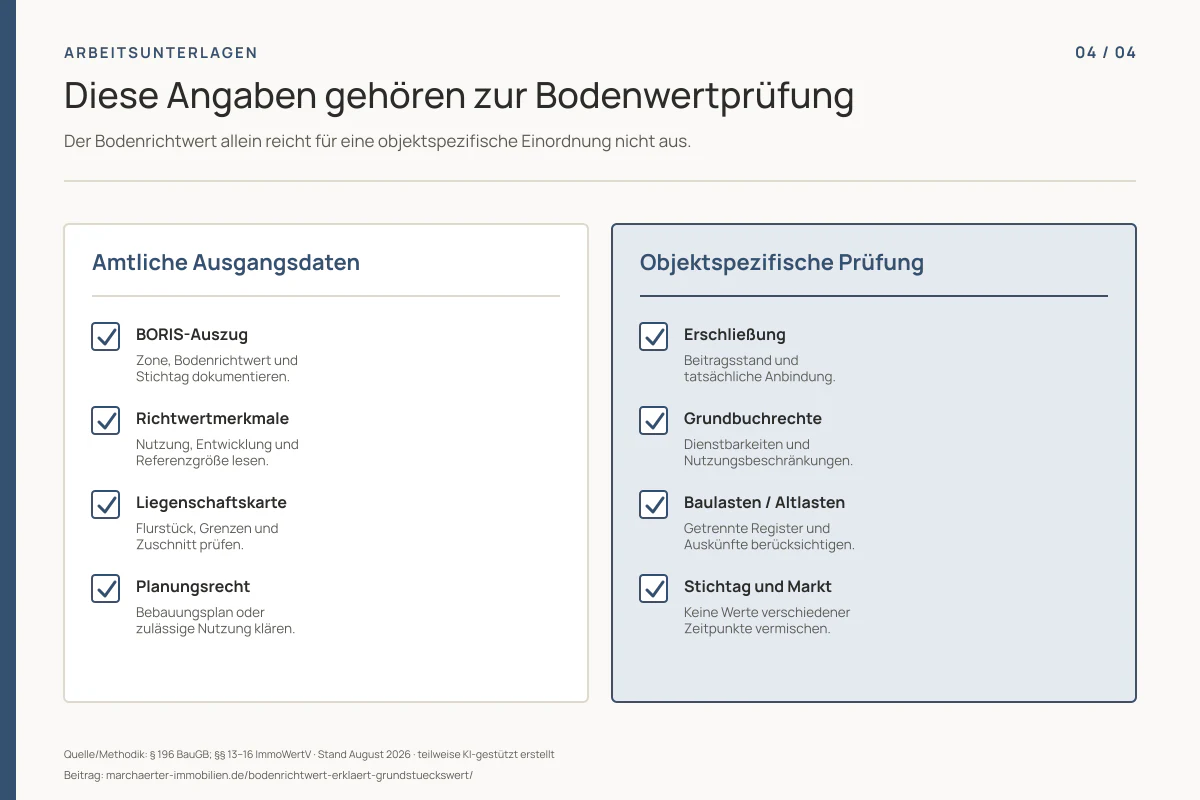Click the Quelle/Methodik footer line
This screenshot has height=800, width=1200.
[x=309, y=755]
